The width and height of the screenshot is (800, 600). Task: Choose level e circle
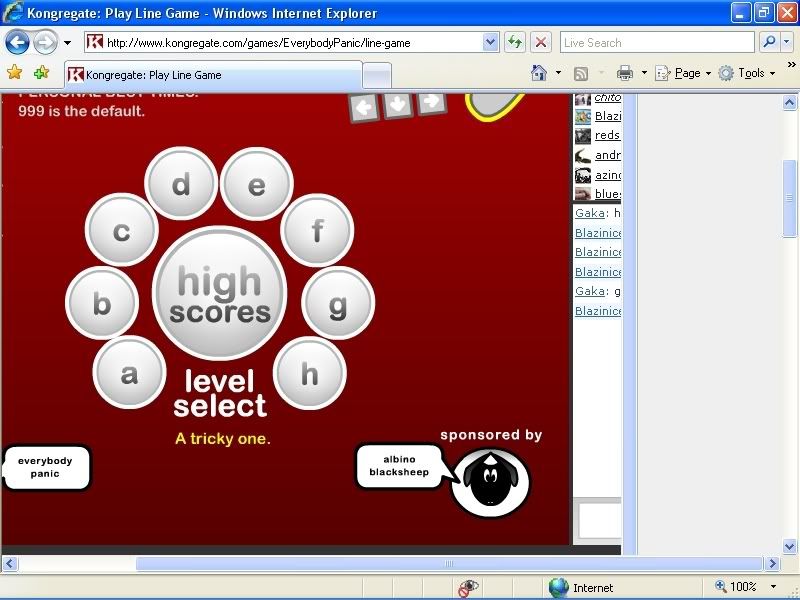[257, 184]
